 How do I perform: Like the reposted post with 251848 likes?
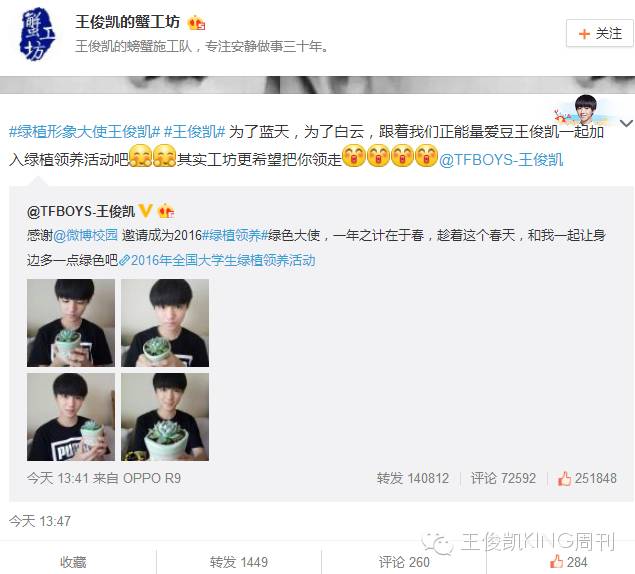[587, 478]
